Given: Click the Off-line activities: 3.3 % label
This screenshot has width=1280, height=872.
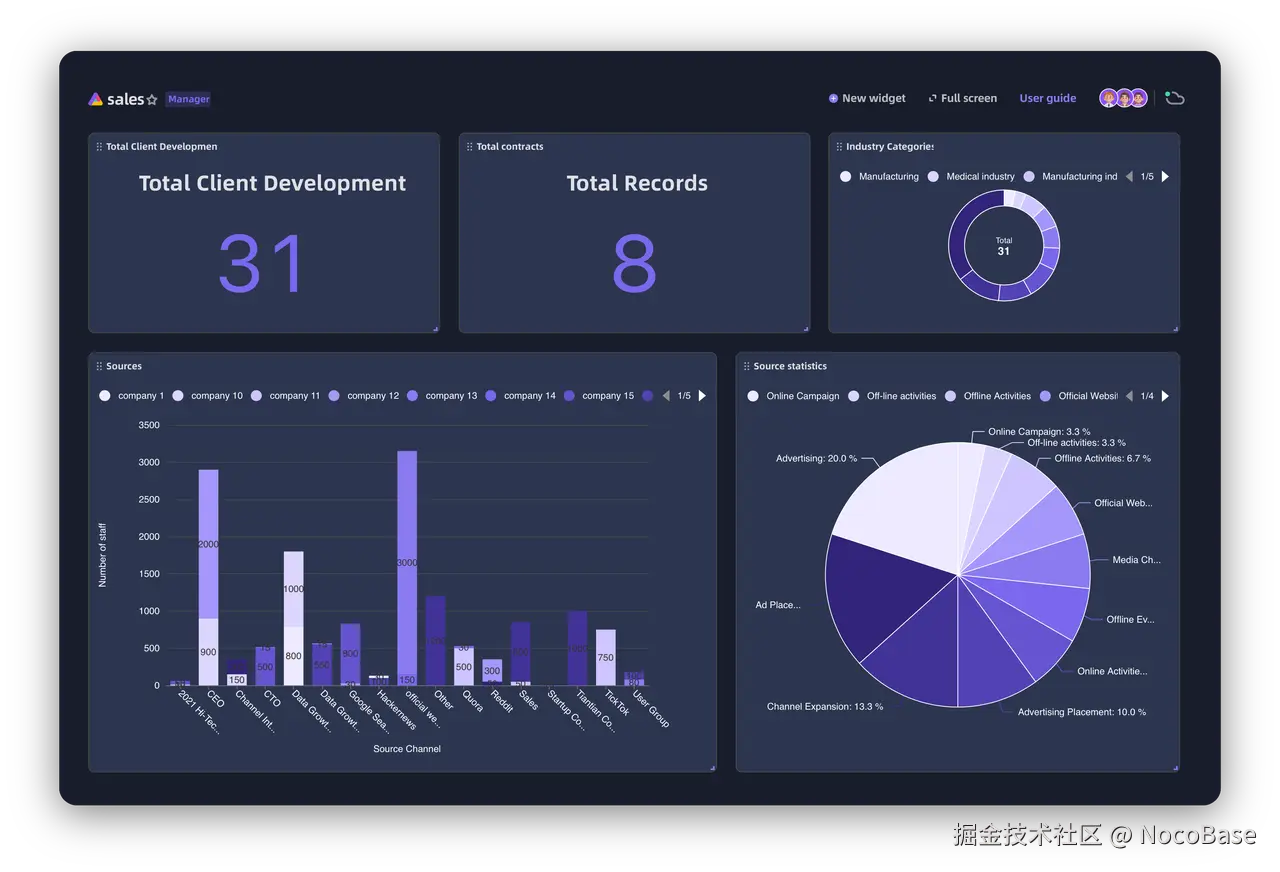Looking at the screenshot, I should tap(1076, 442).
